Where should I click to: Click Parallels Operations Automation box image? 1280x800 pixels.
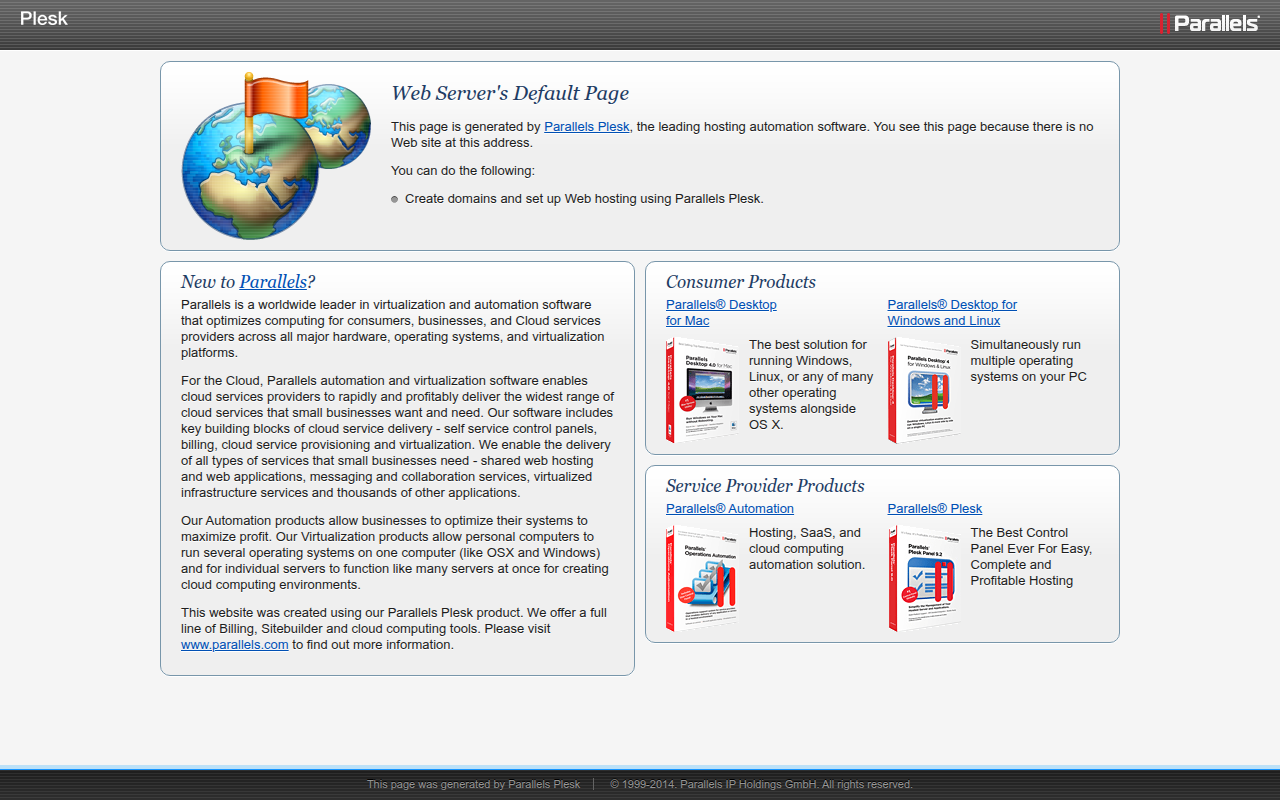point(702,578)
